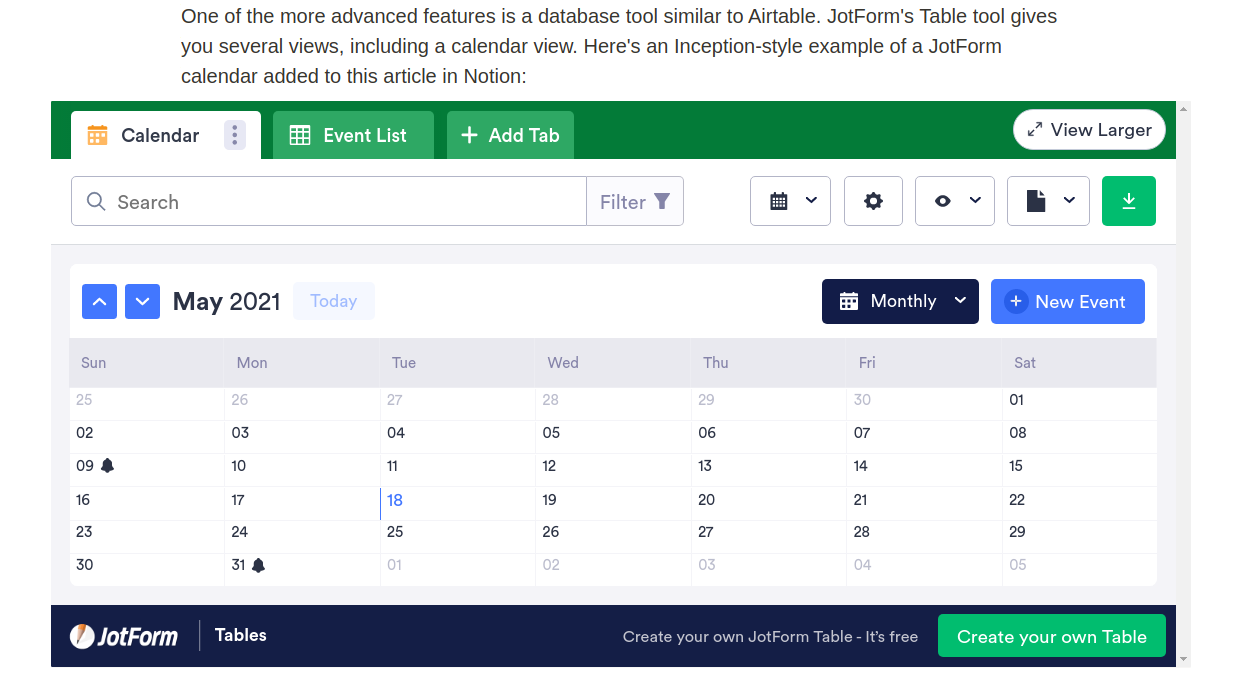Image resolution: width=1233 pixels, height=678 pixels.
Task: Click the bell icon on May 09
Action: pos(108,466)
